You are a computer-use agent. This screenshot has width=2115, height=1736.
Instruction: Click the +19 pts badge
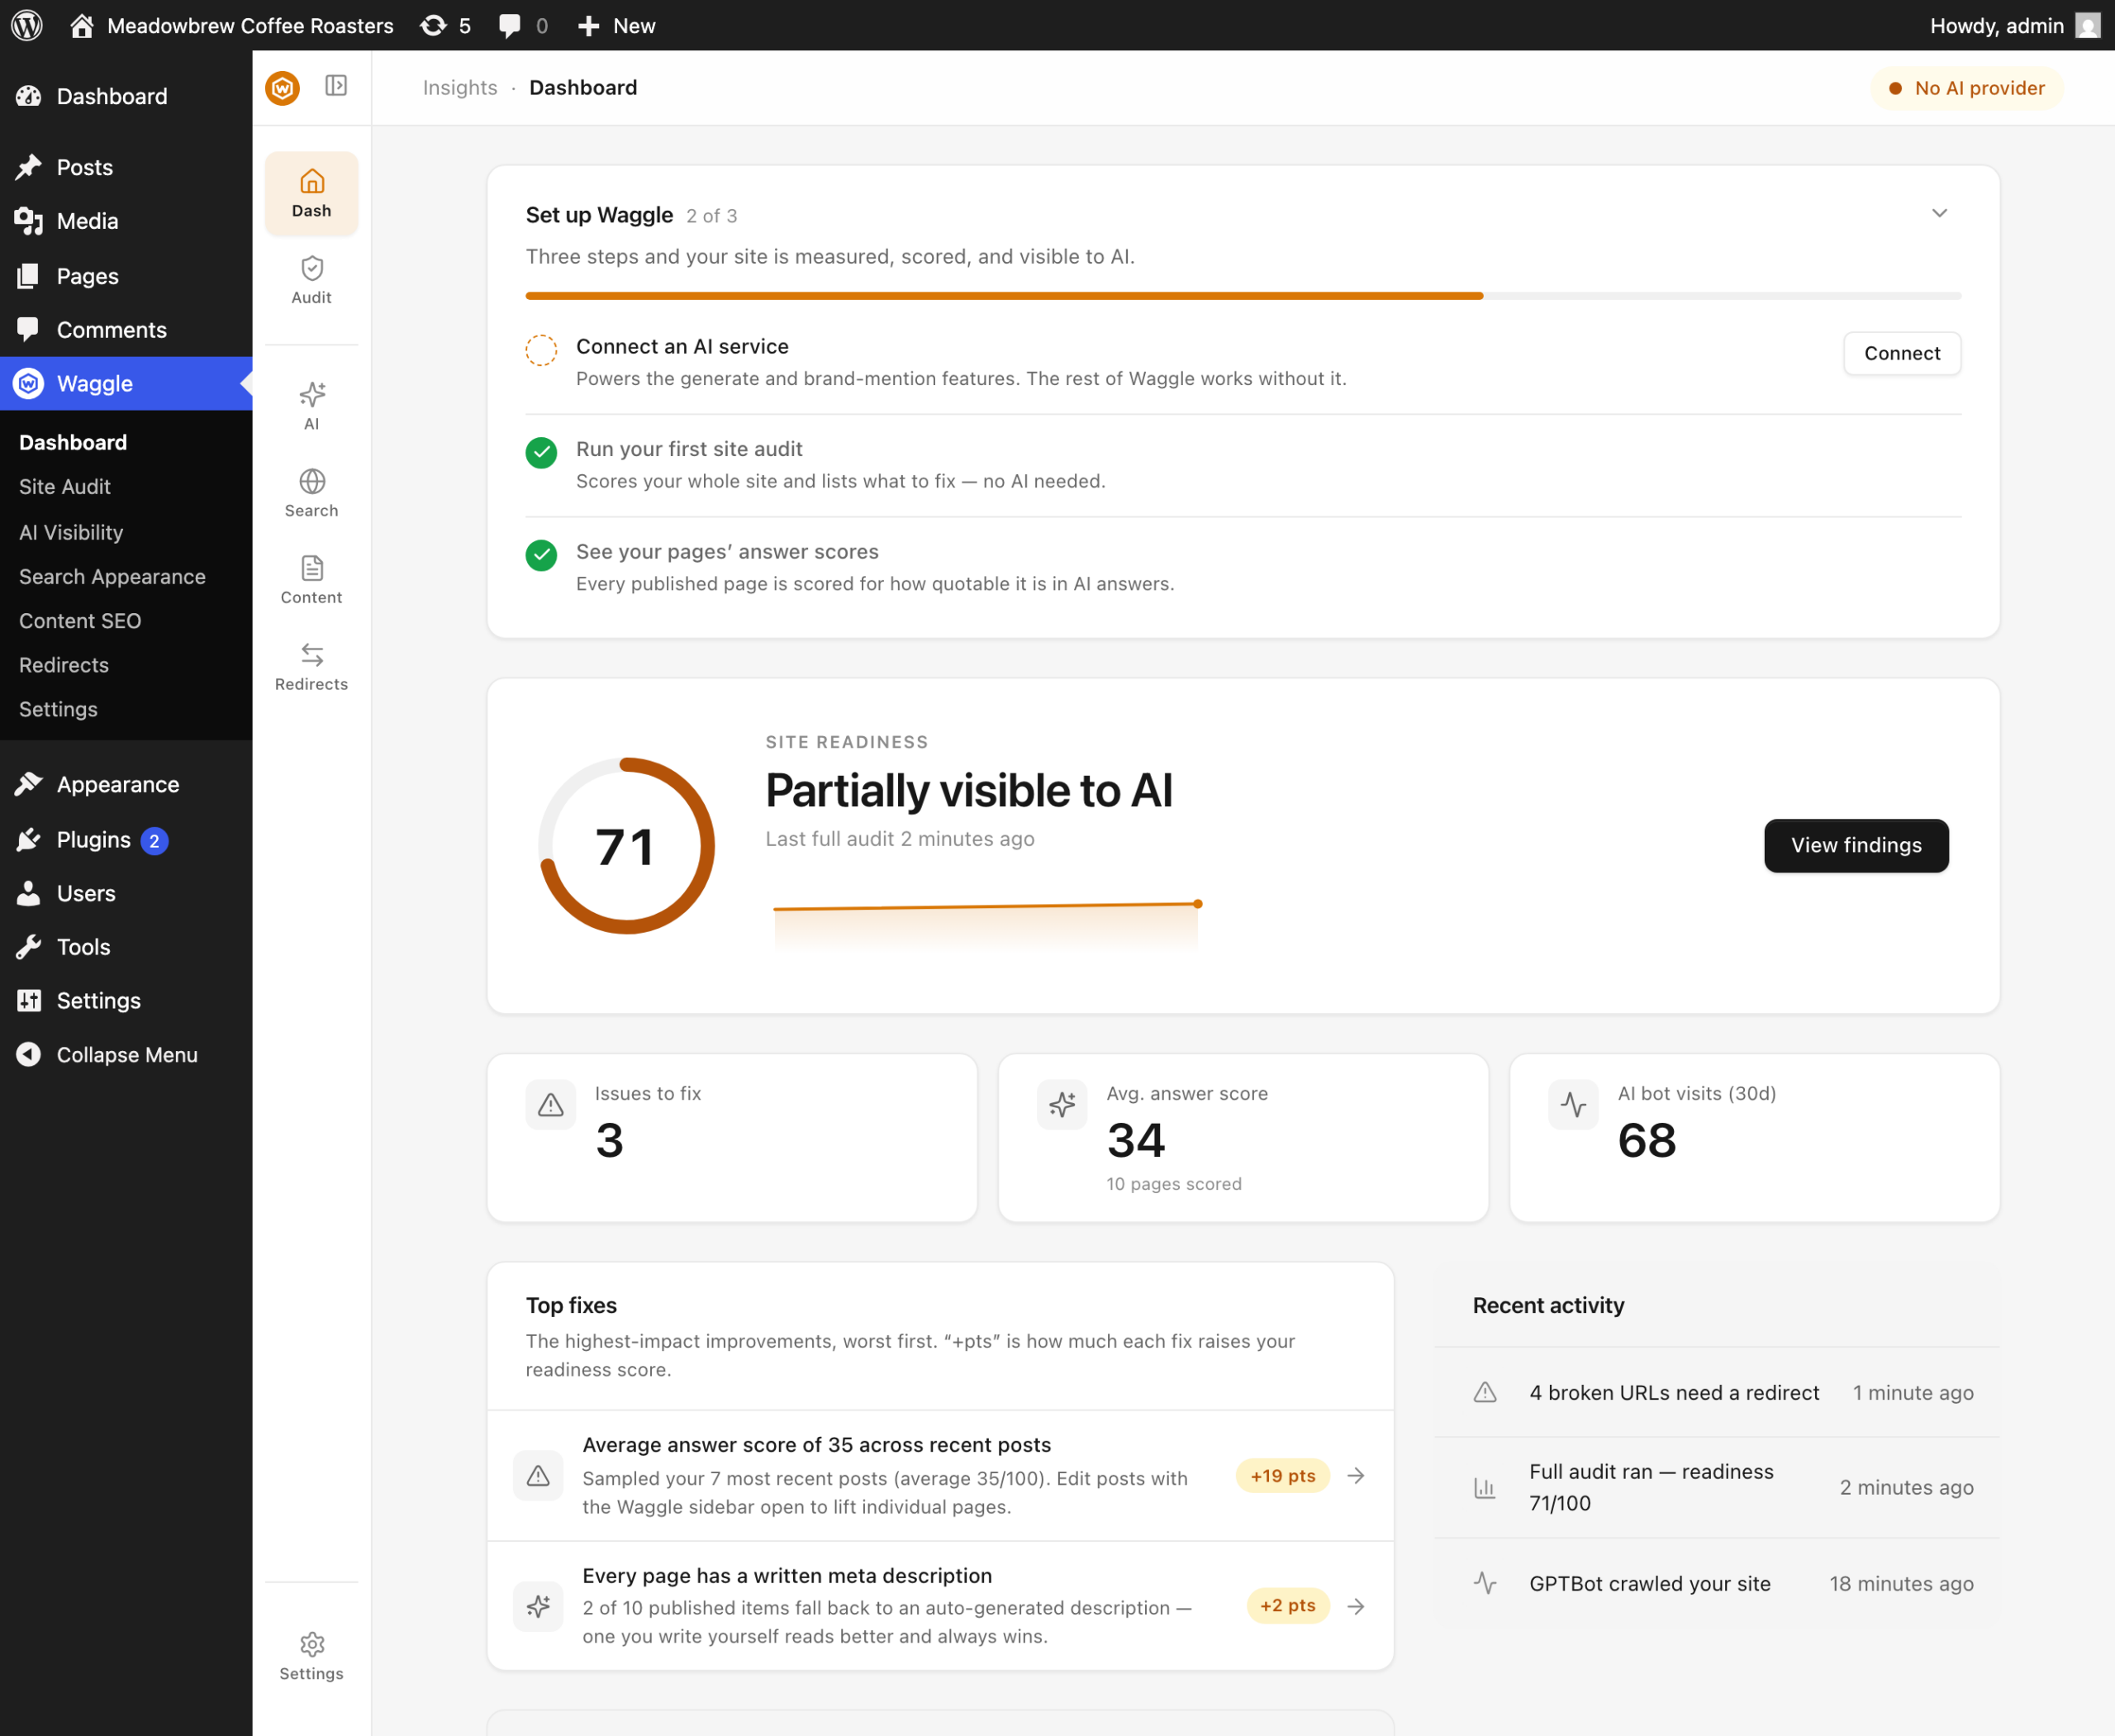(1283, 1476)
